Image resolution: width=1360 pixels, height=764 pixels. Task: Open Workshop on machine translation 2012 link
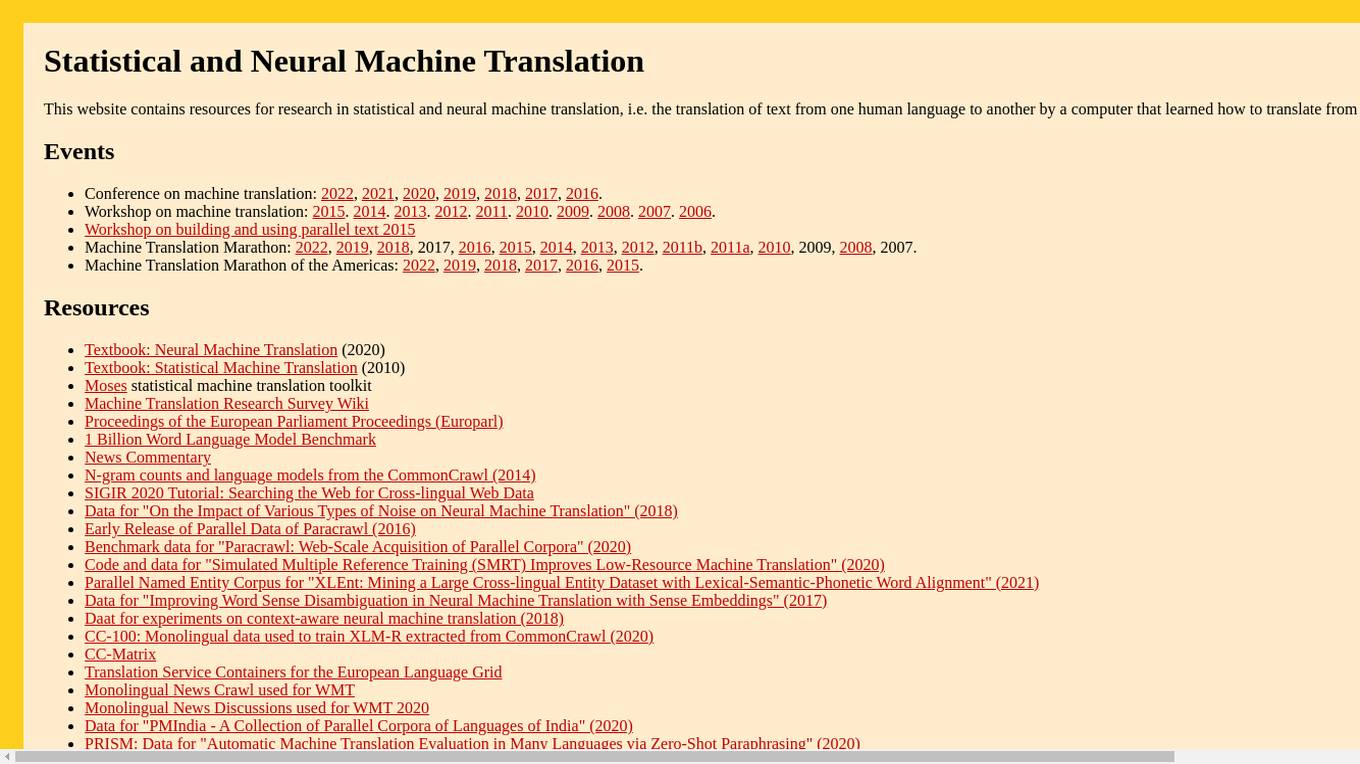[451, 212]
